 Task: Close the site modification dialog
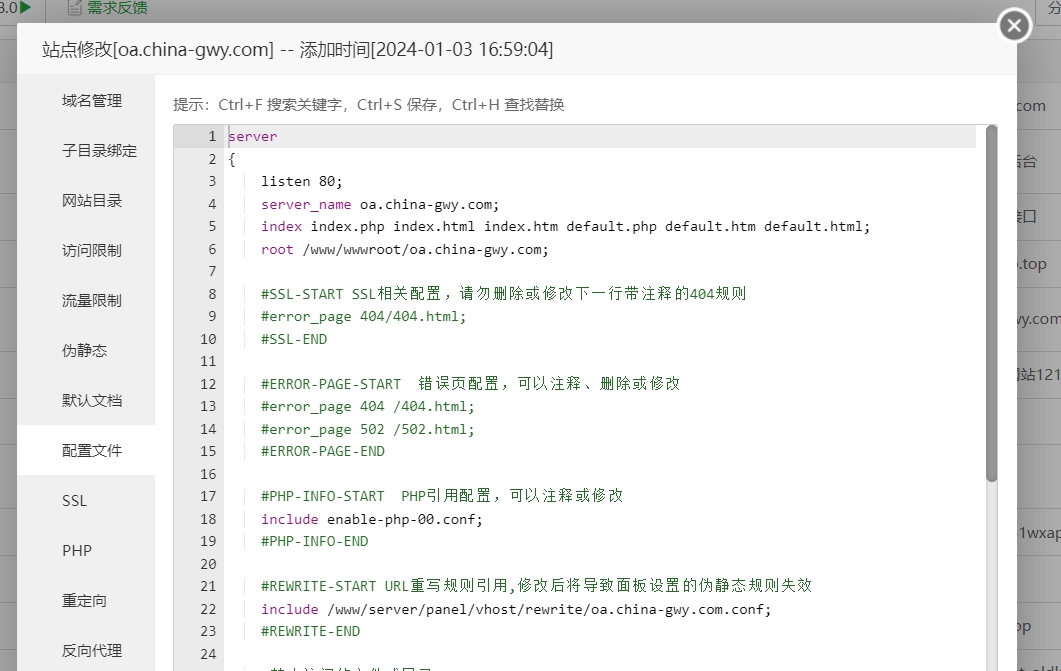1014,26
